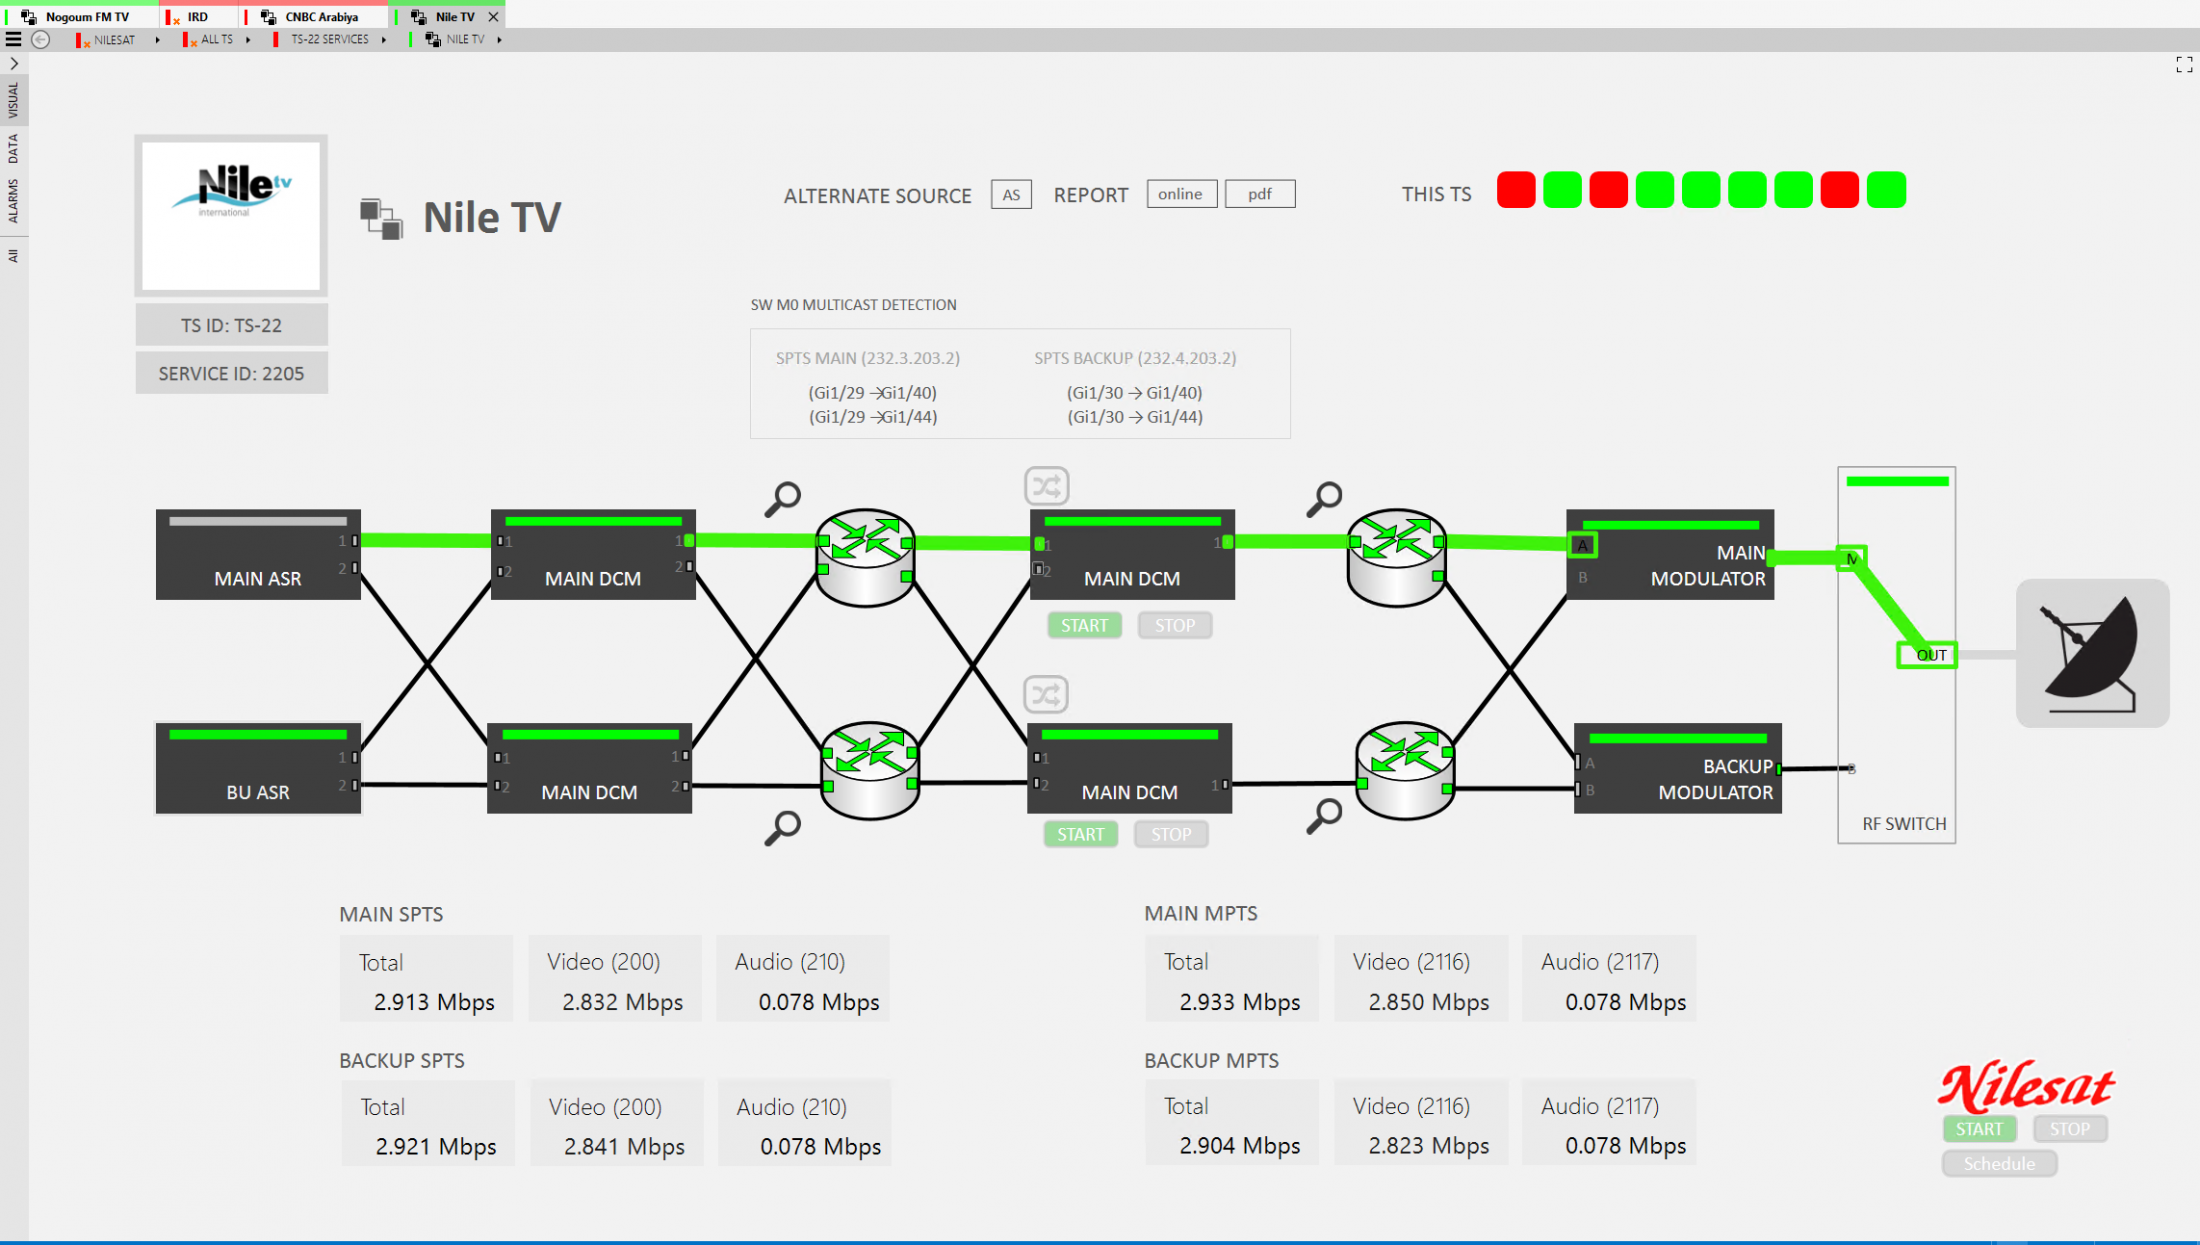
Task: Click the upper-right router icon
Action: click(1396, 557)
